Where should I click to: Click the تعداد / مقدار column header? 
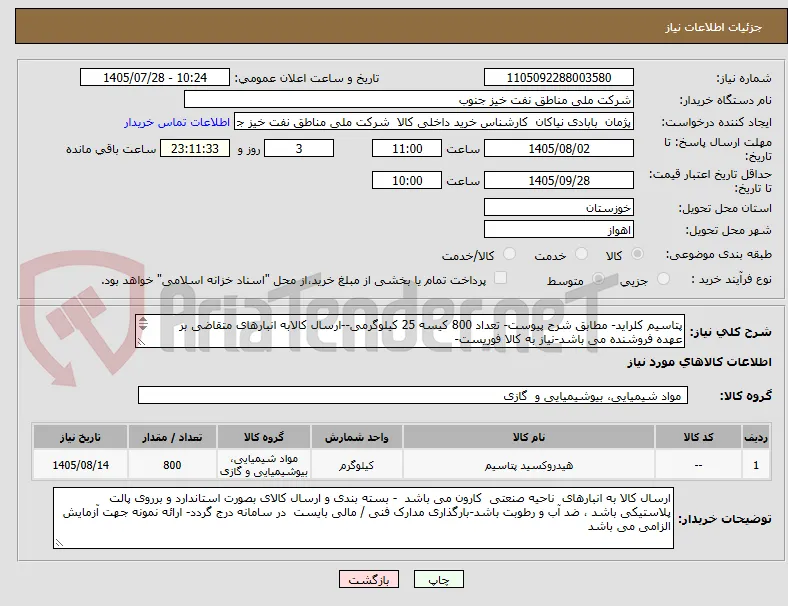[172, 437]
